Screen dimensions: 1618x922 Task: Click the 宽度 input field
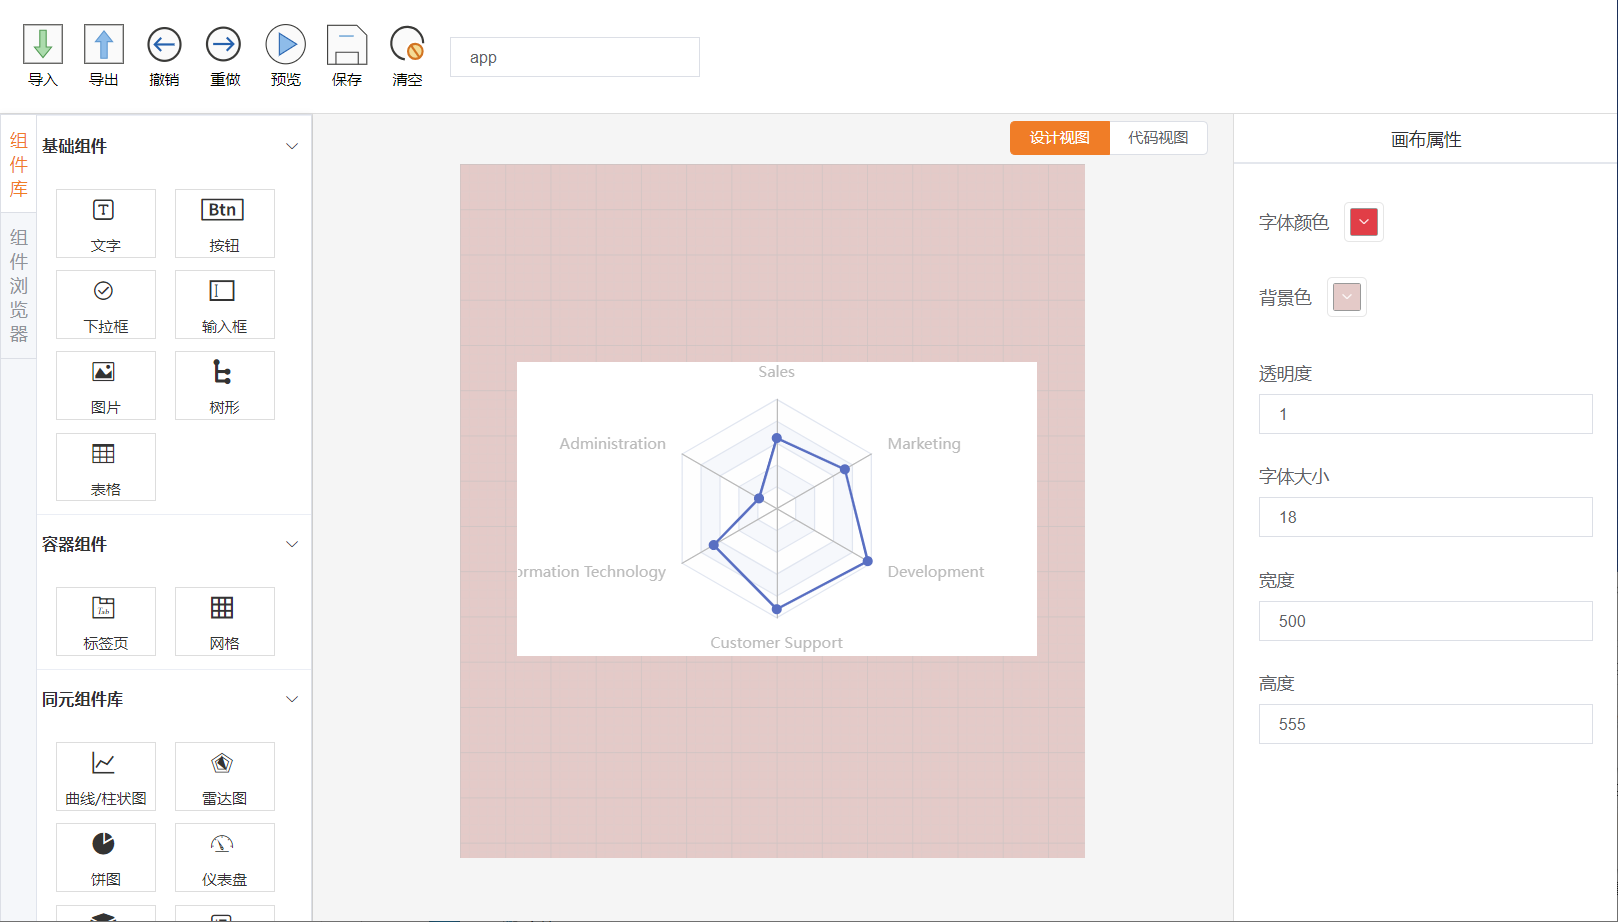pos(1425,621)
